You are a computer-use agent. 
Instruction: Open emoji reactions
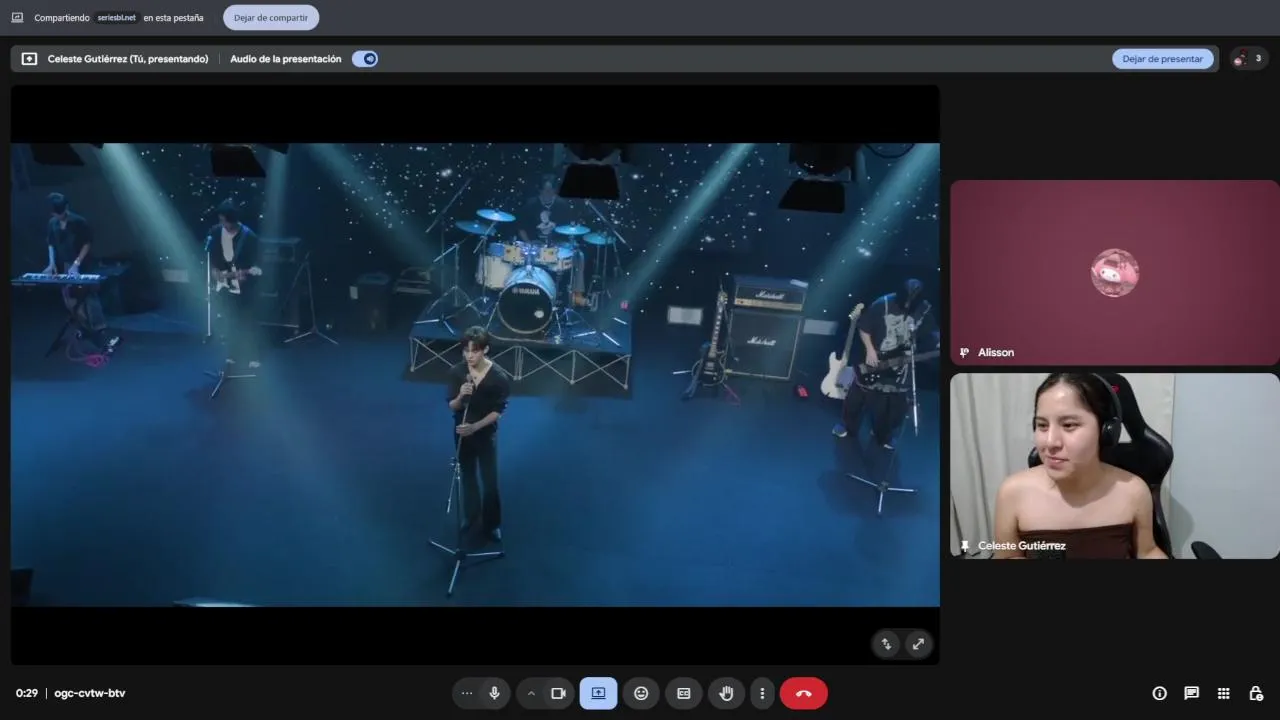pos(641,693)
